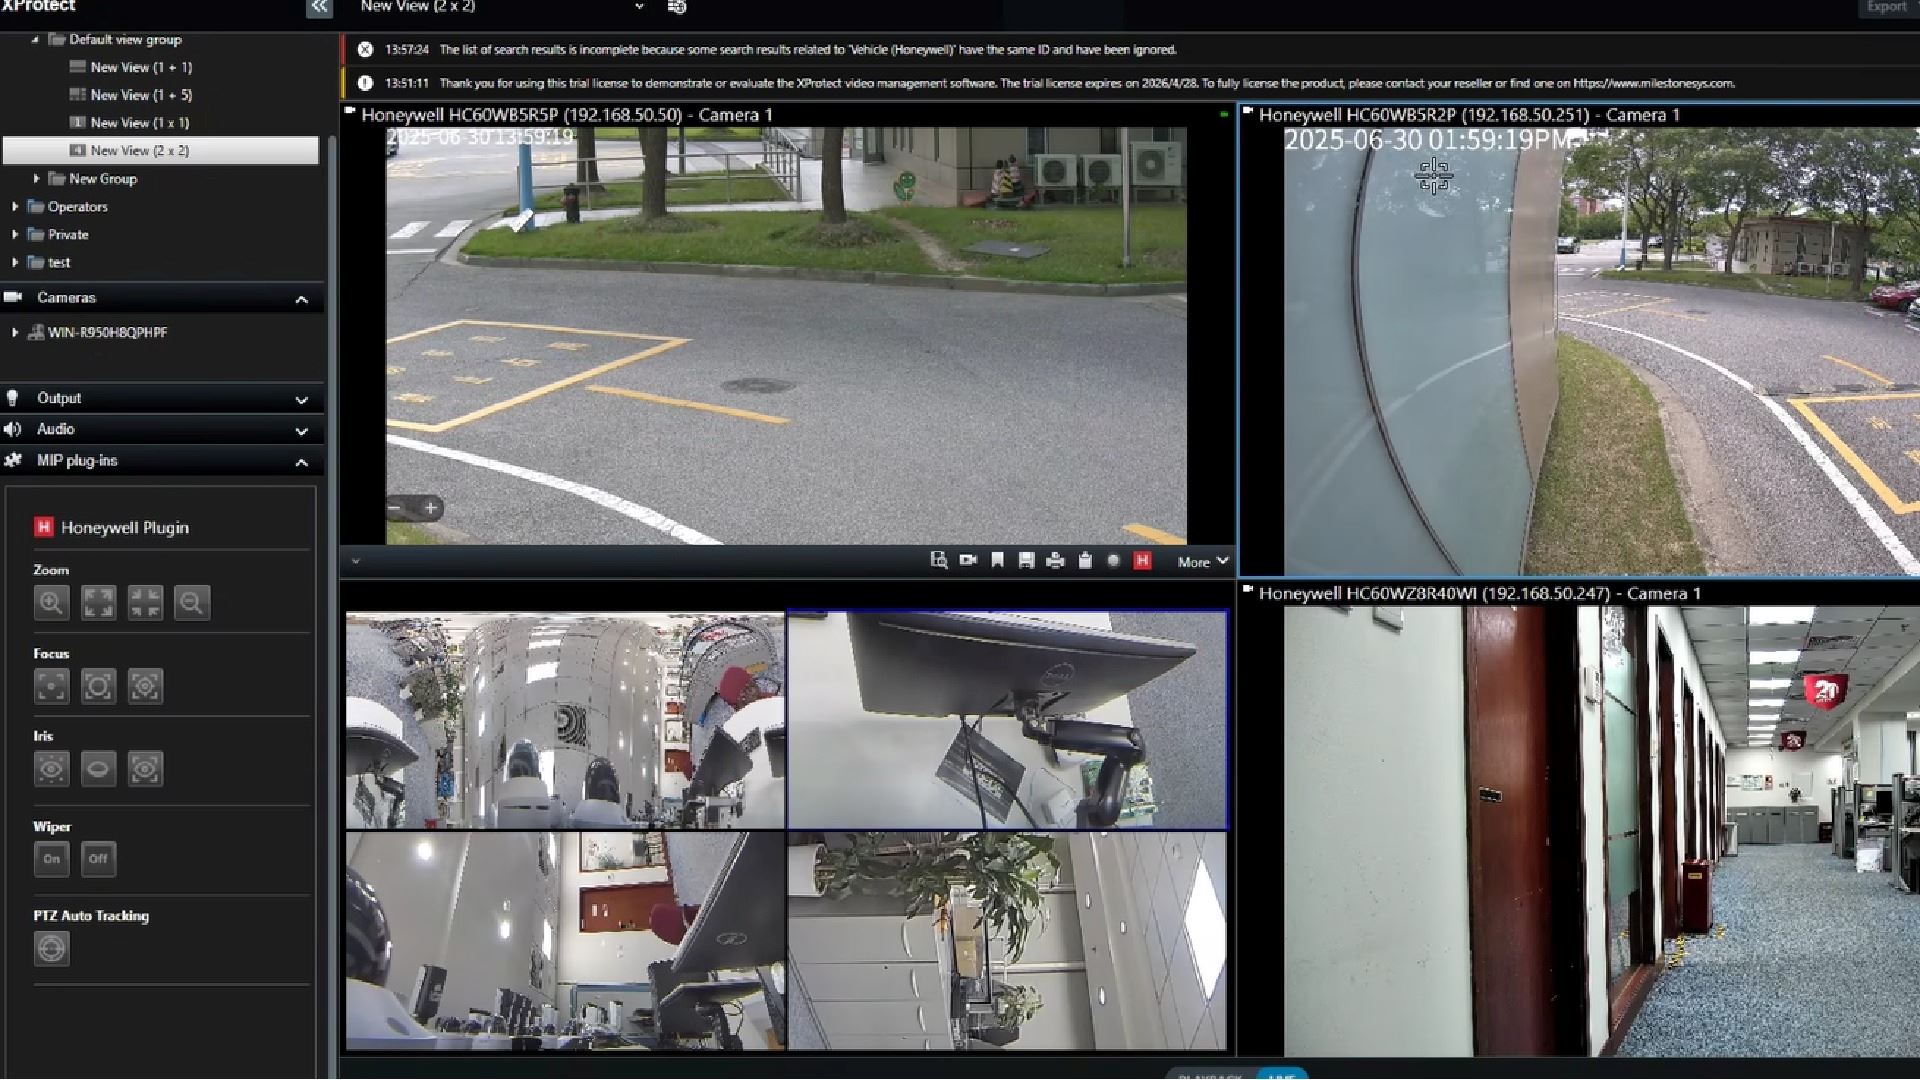Screen dimensions: 1920x1080
Task: Add a bookmark from camera toolbar
Action: coord(997,561)
